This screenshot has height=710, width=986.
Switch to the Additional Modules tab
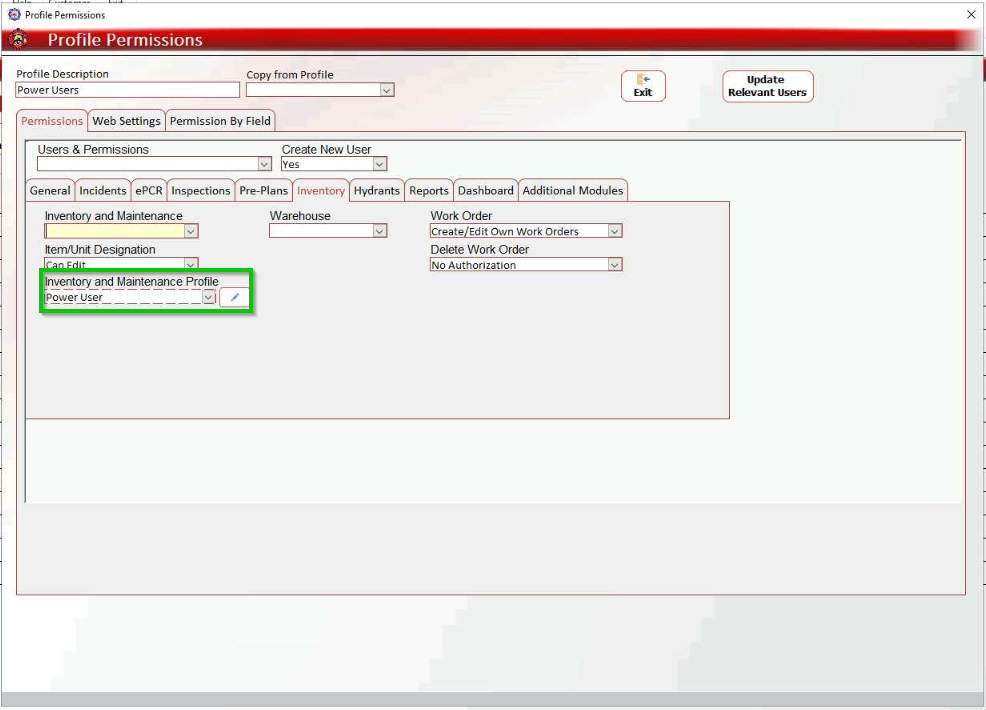tap(571, 190)
